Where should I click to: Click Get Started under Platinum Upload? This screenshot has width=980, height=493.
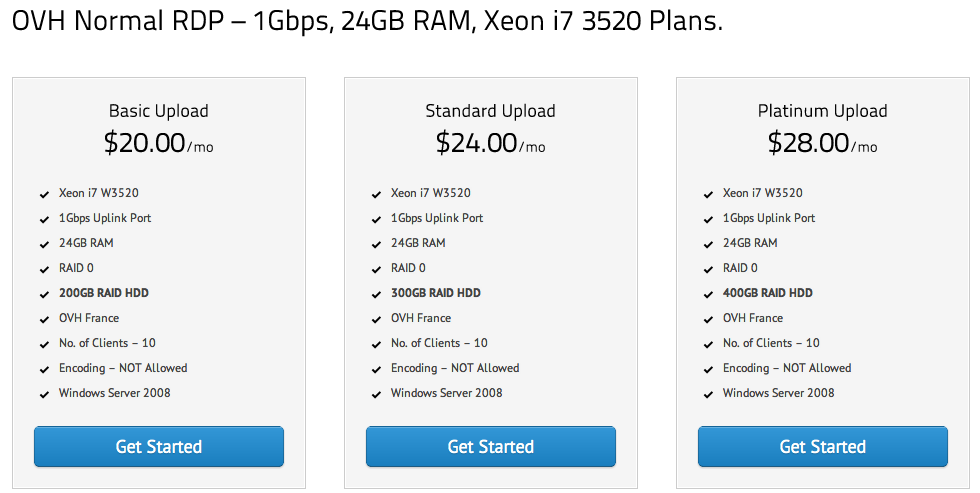pos(823,446)
